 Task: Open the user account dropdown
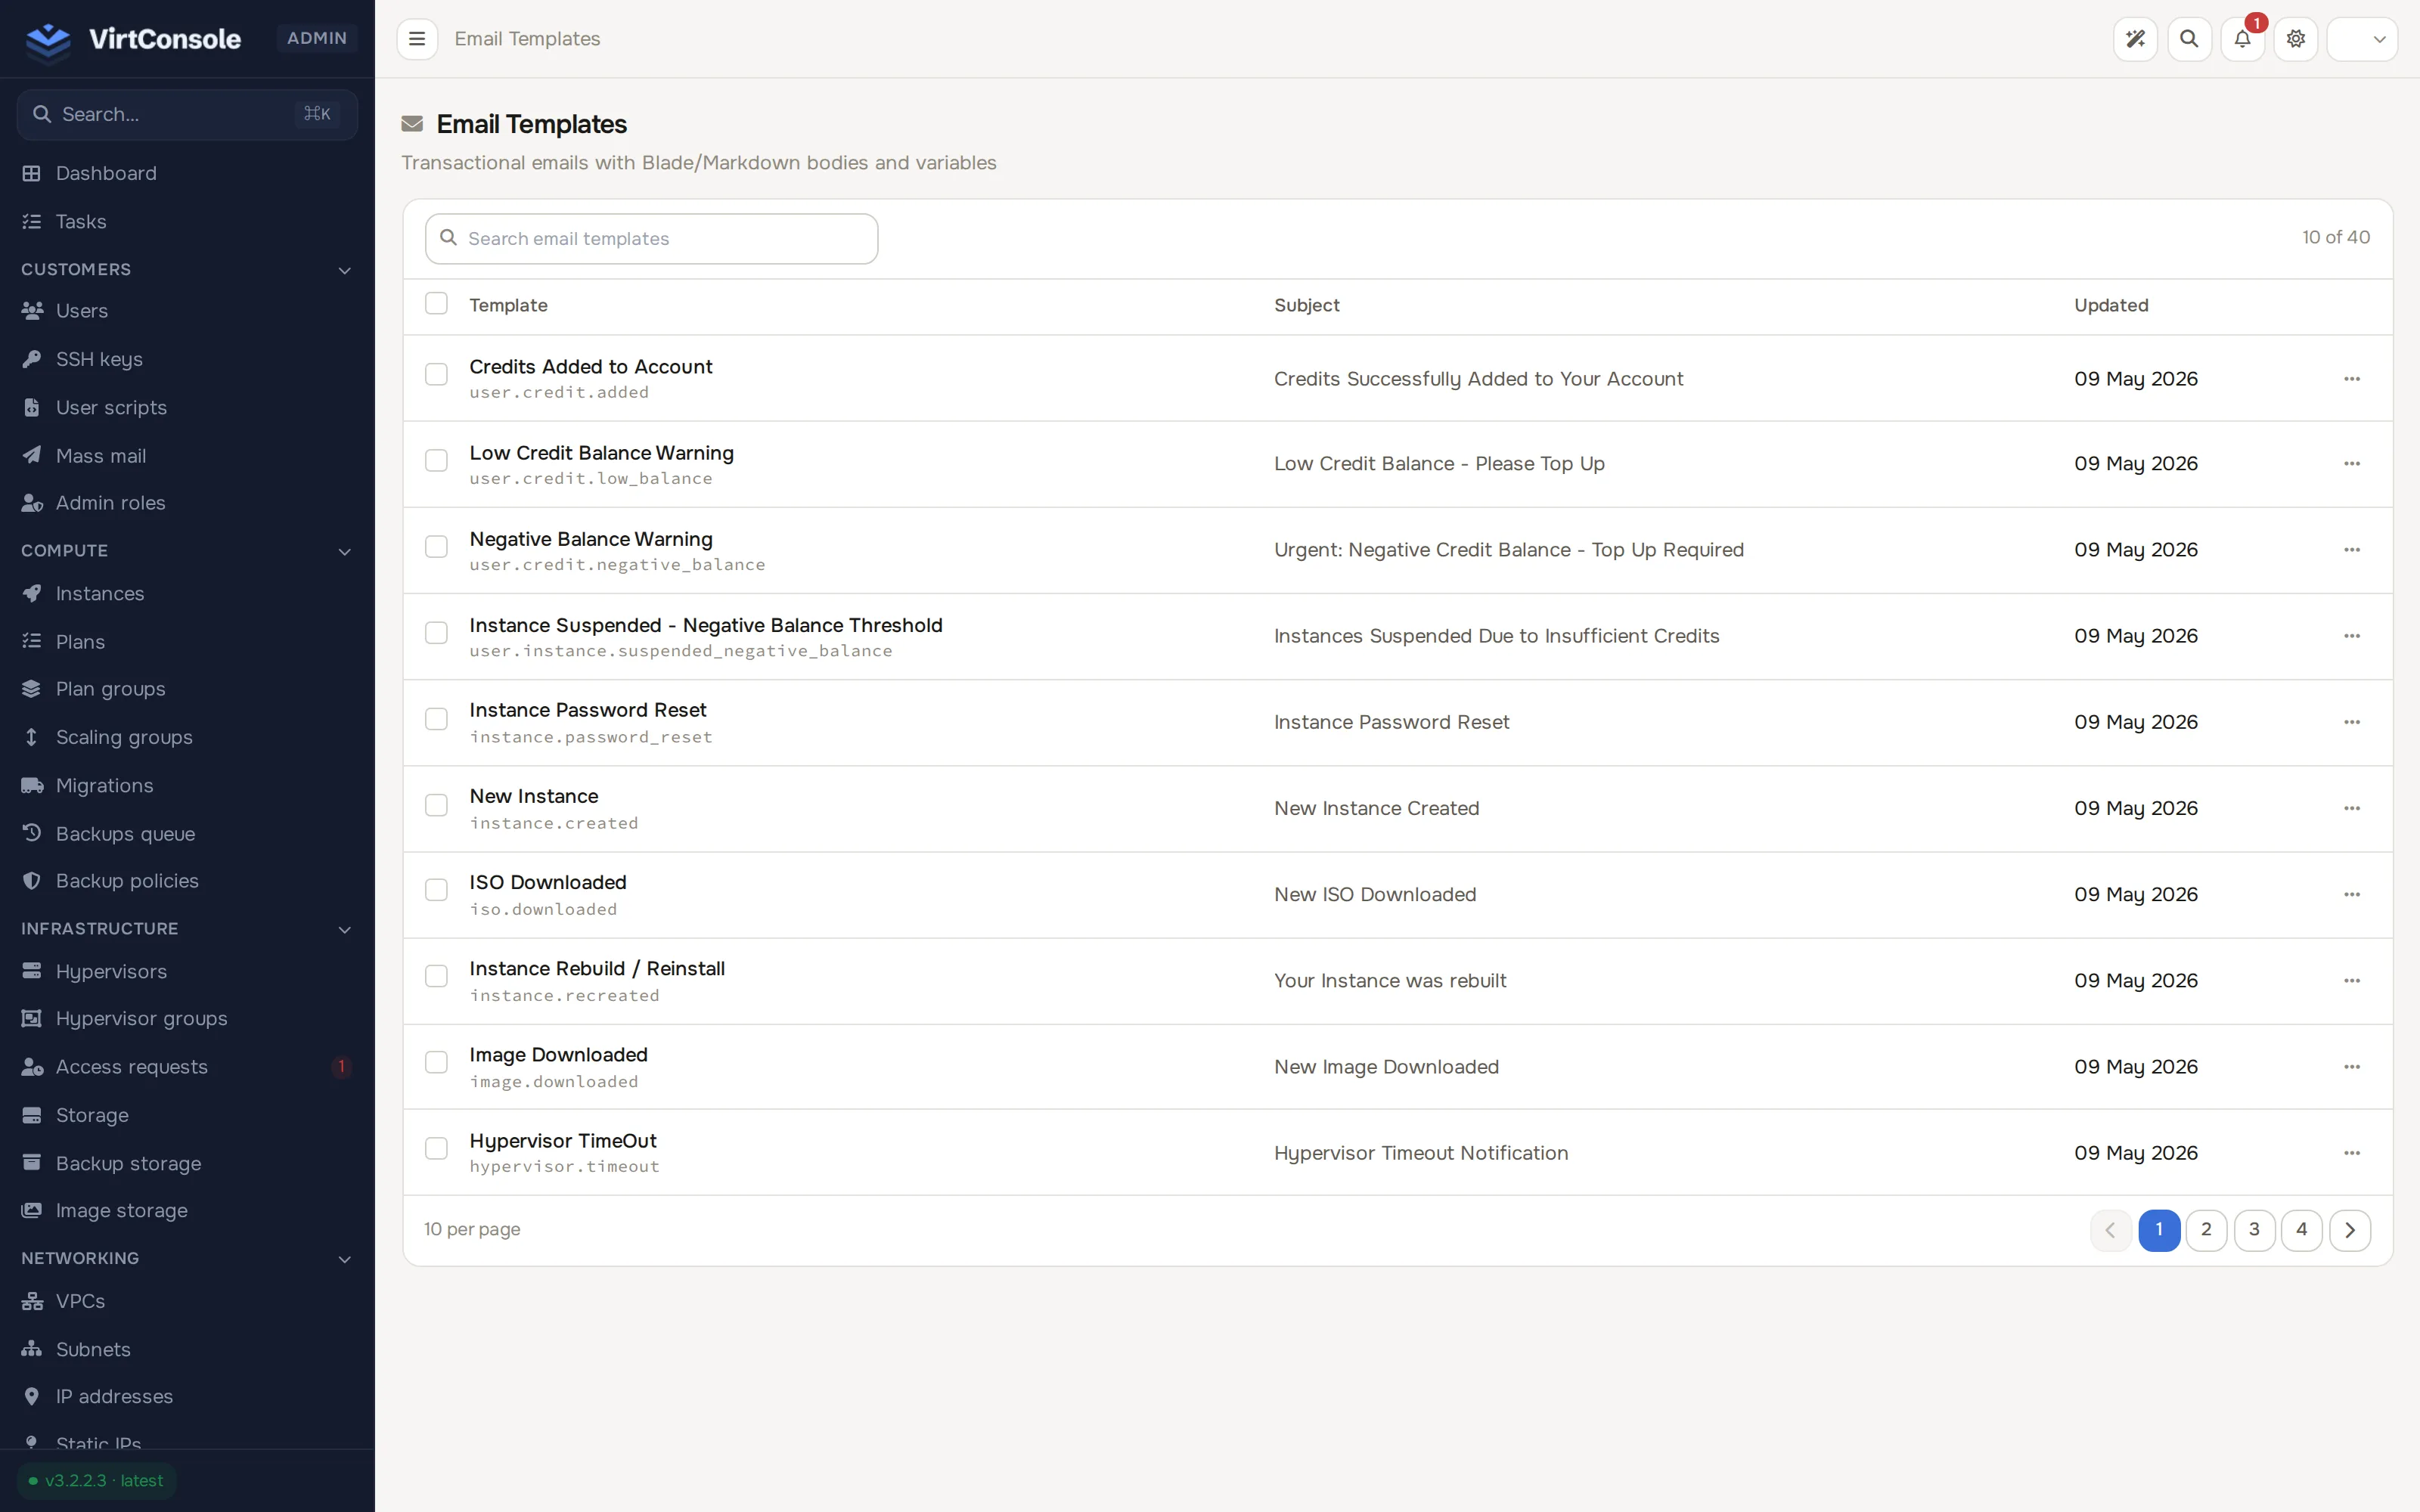click(2362, 39)
